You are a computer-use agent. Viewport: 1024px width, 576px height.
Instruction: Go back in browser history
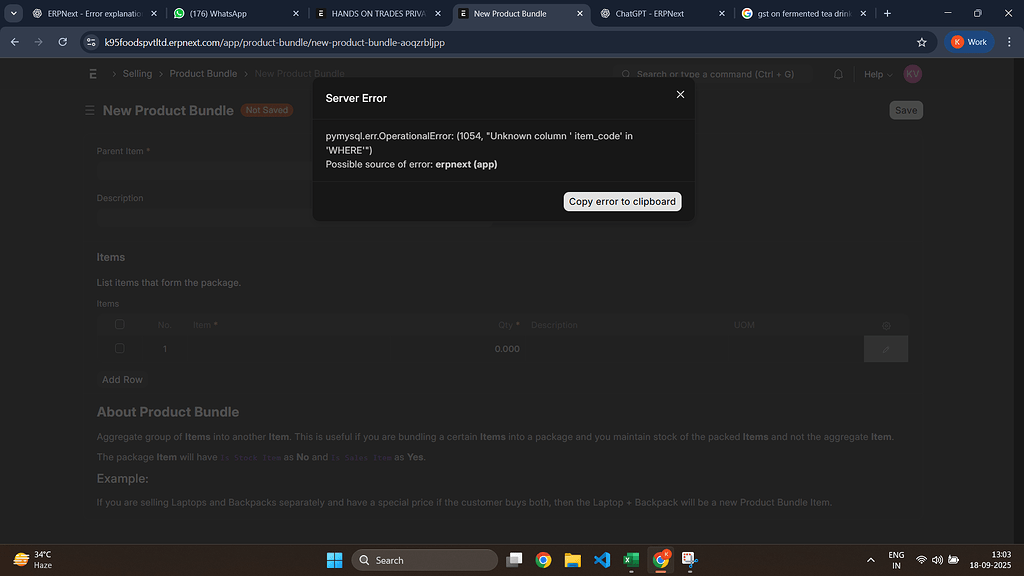point(14,42)
